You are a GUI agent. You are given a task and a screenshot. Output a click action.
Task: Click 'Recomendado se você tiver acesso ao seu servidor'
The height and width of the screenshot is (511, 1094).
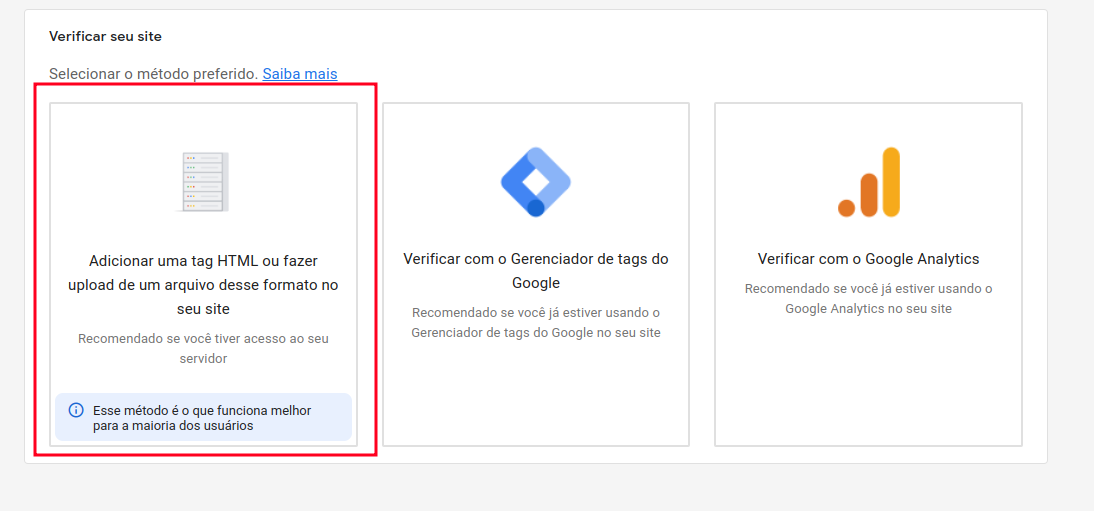[x=203, y=348]
